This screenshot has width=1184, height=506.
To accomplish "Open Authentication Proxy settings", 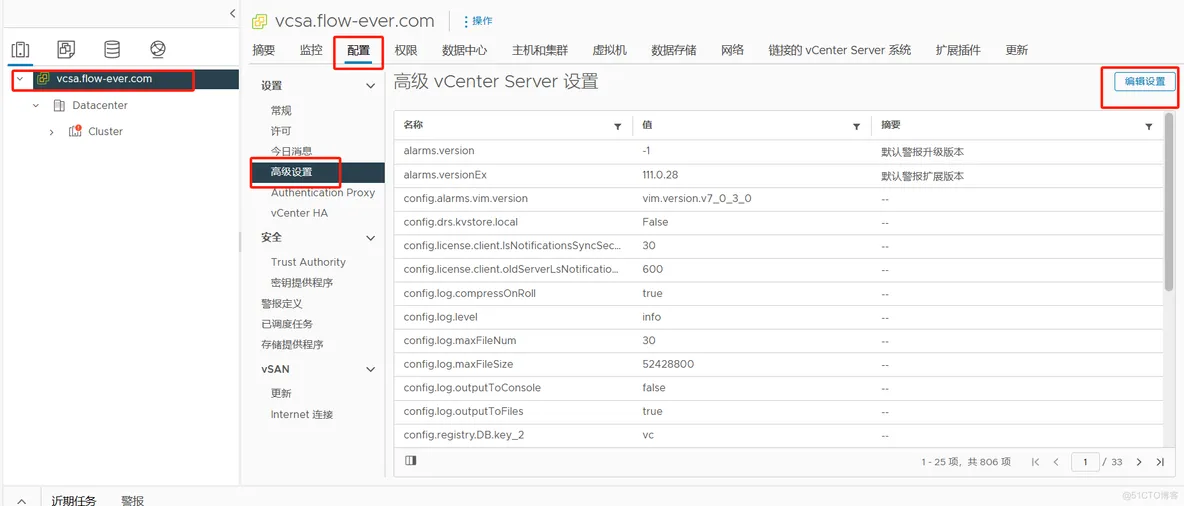I will (323, 193).
